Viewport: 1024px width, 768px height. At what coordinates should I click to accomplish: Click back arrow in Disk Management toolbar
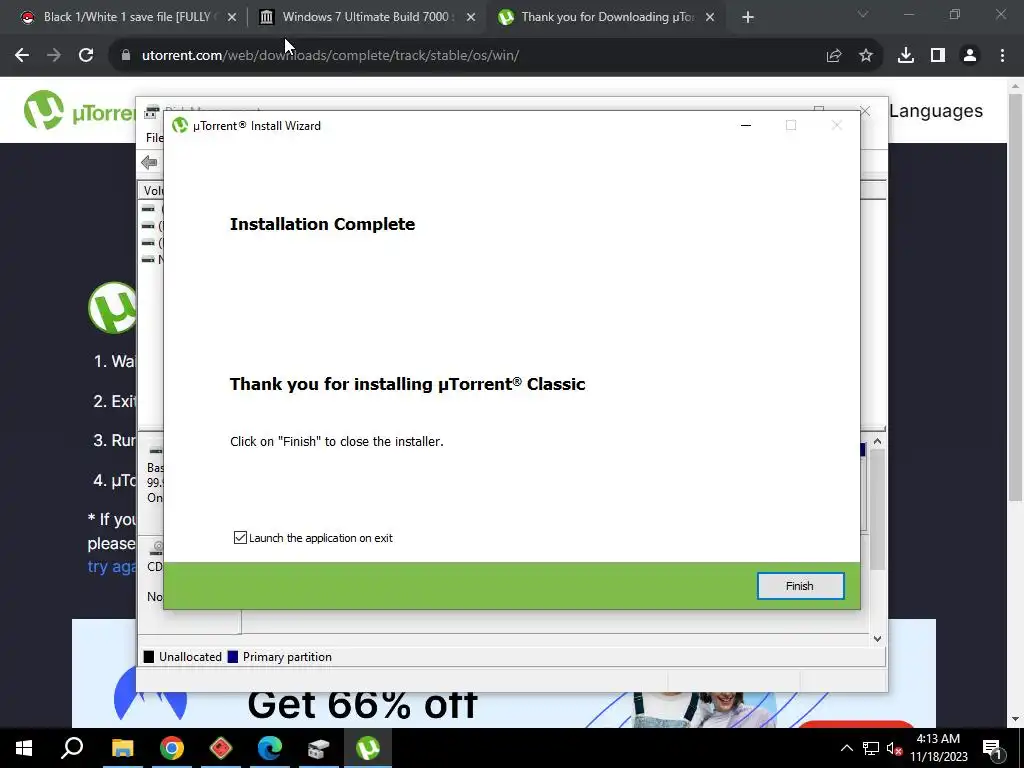[x=150, y=163]
